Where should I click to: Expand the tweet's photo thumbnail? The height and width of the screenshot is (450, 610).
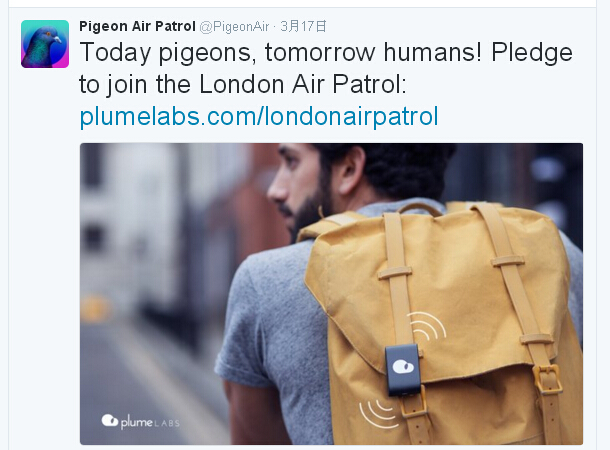(x=331, y=294)
